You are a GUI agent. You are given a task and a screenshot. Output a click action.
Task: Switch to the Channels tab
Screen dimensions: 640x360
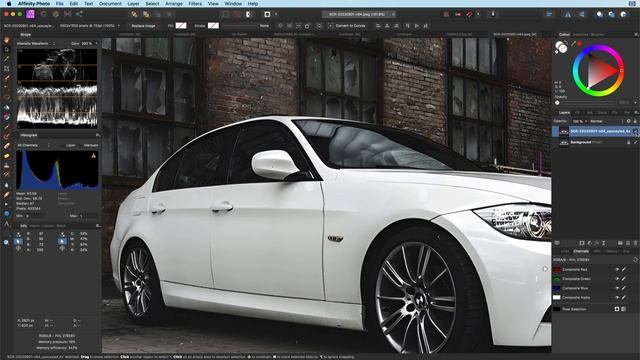[x=581, y=251]
